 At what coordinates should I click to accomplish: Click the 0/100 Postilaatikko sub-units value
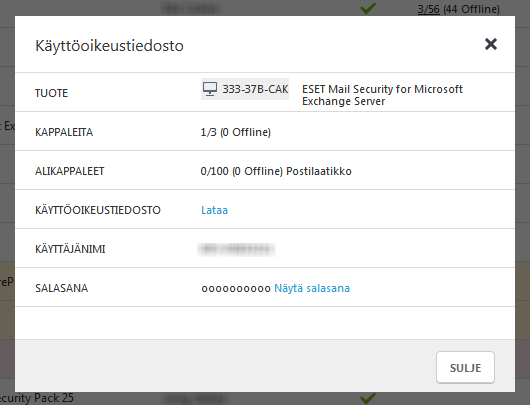click(x=276, y=171)
